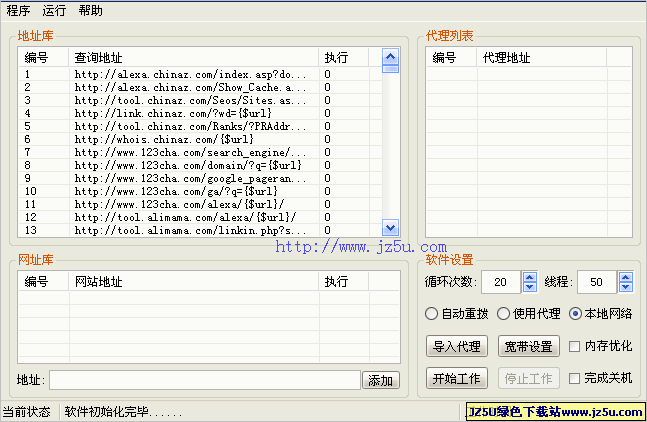647x422 pixels.
Task: Decrease 循环次数 with down arrow
Action: pos(530,287)
